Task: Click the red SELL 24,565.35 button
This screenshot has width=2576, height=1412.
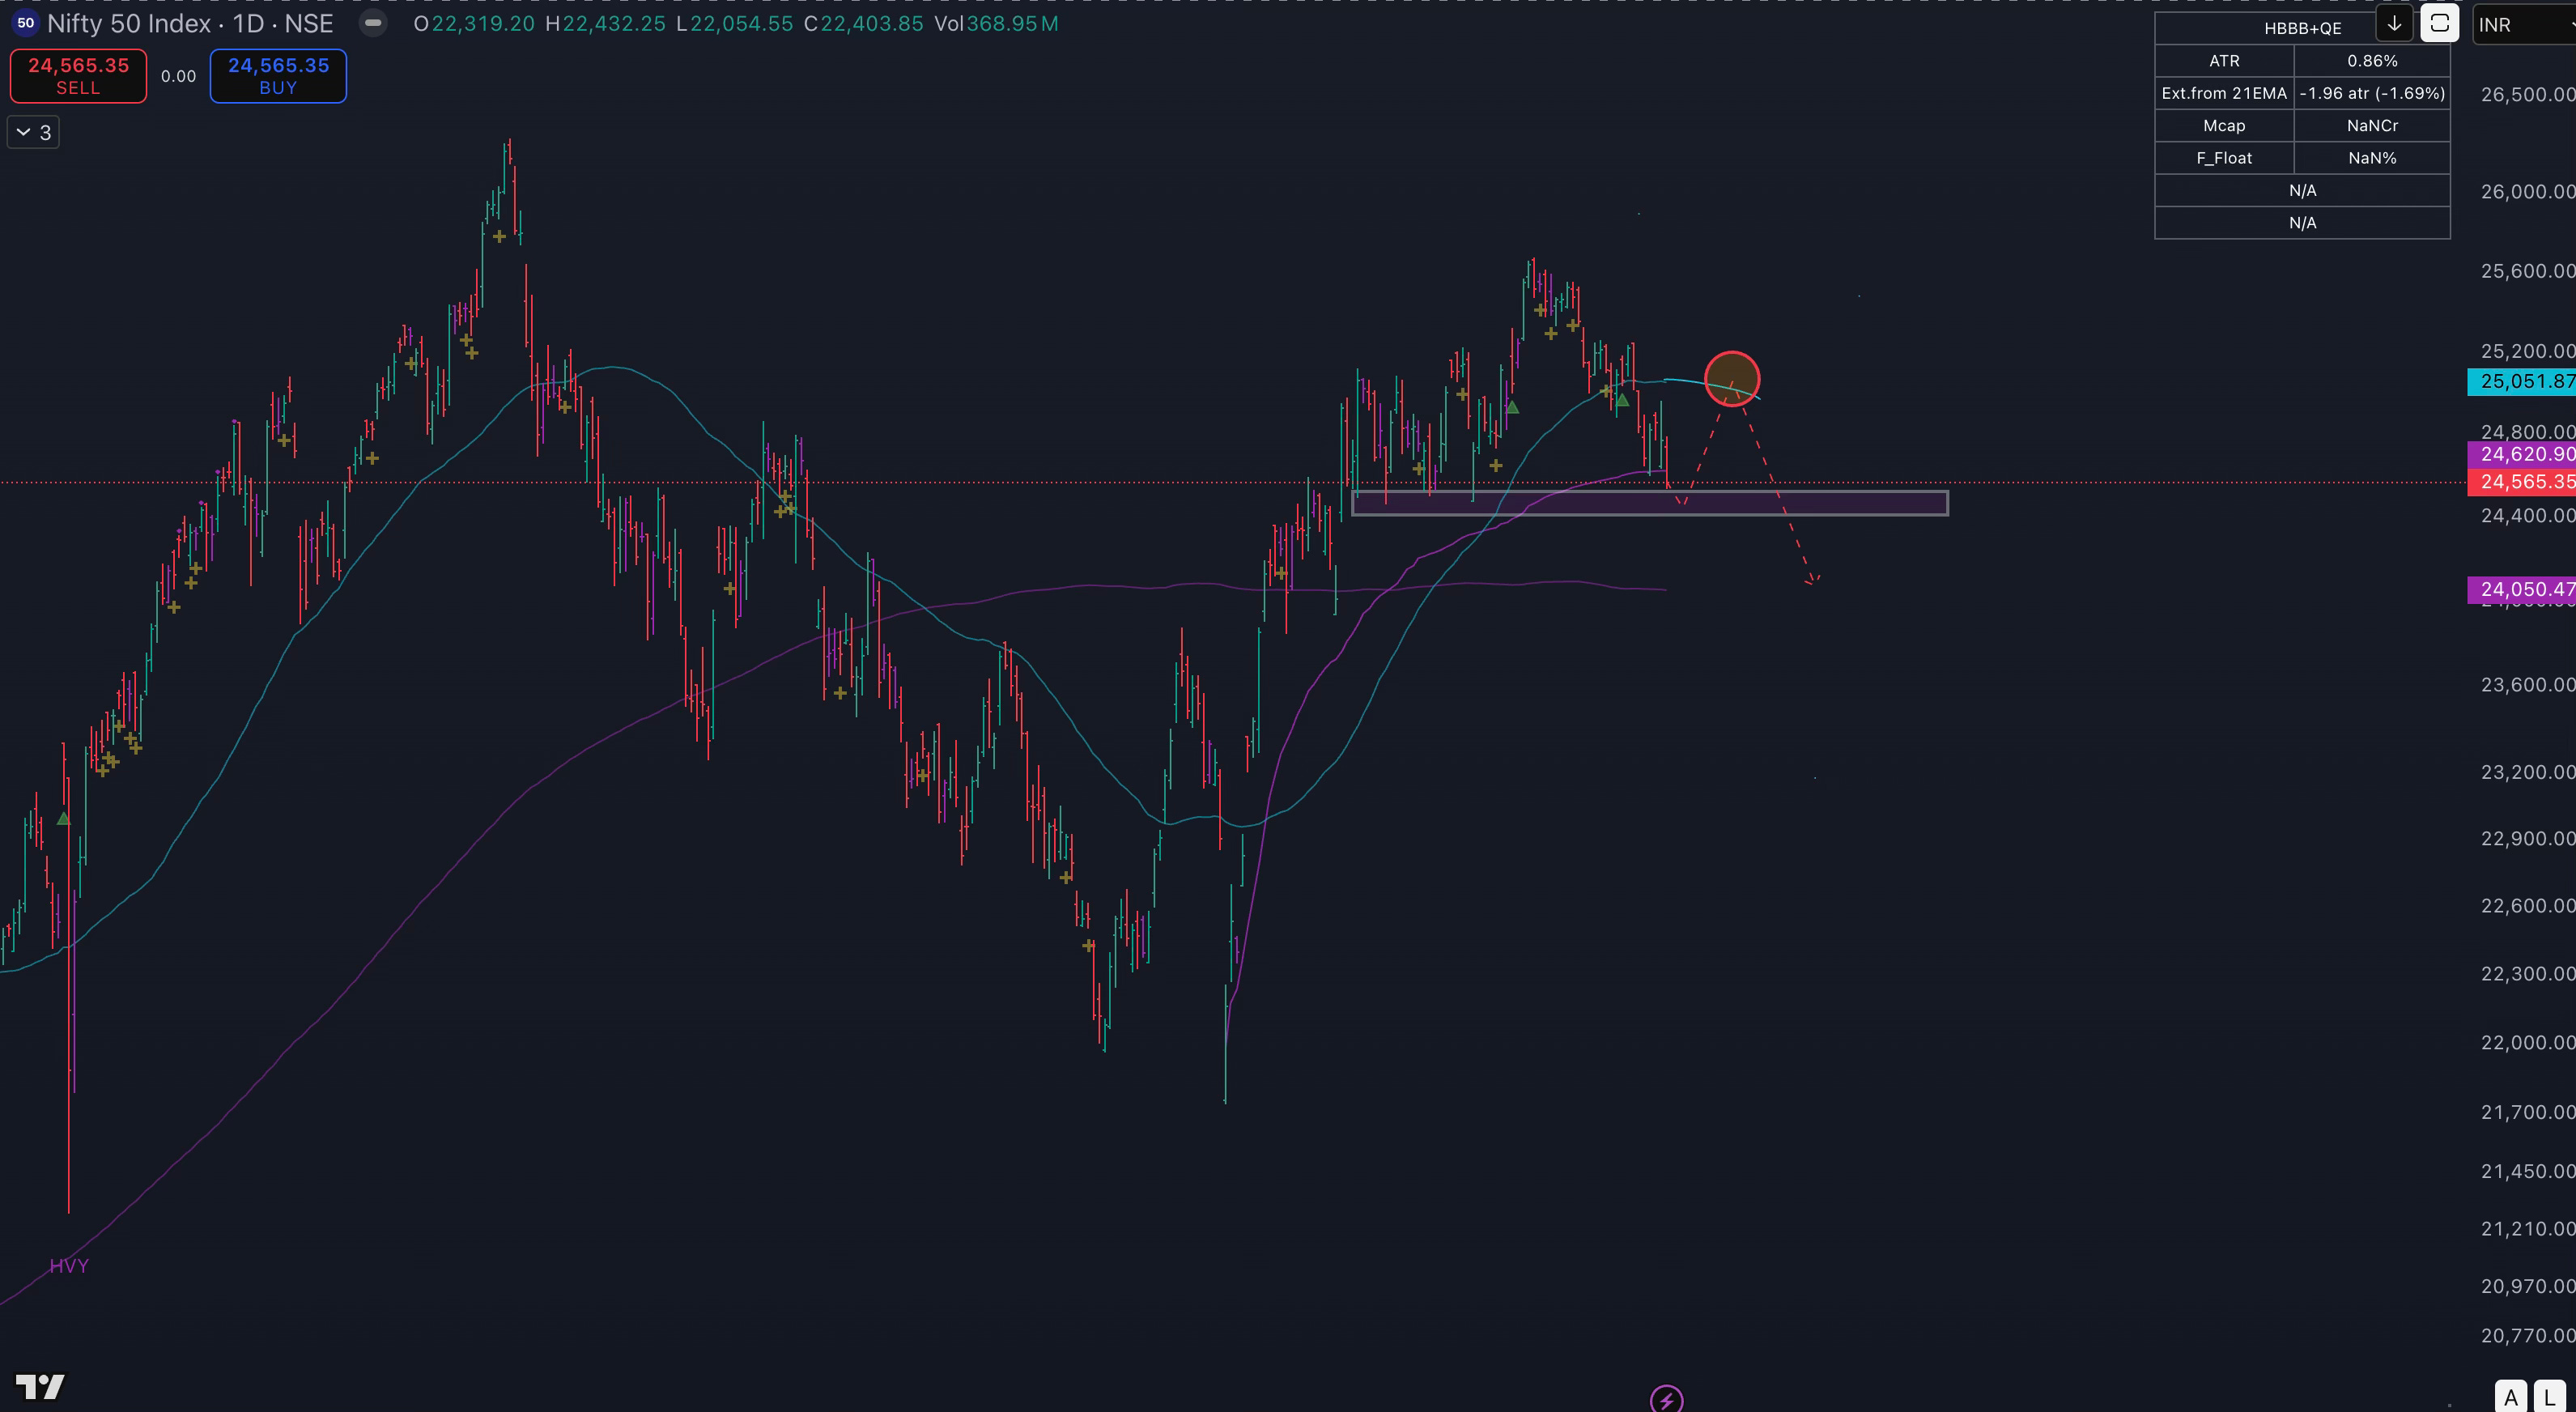Action: point(78,76)
